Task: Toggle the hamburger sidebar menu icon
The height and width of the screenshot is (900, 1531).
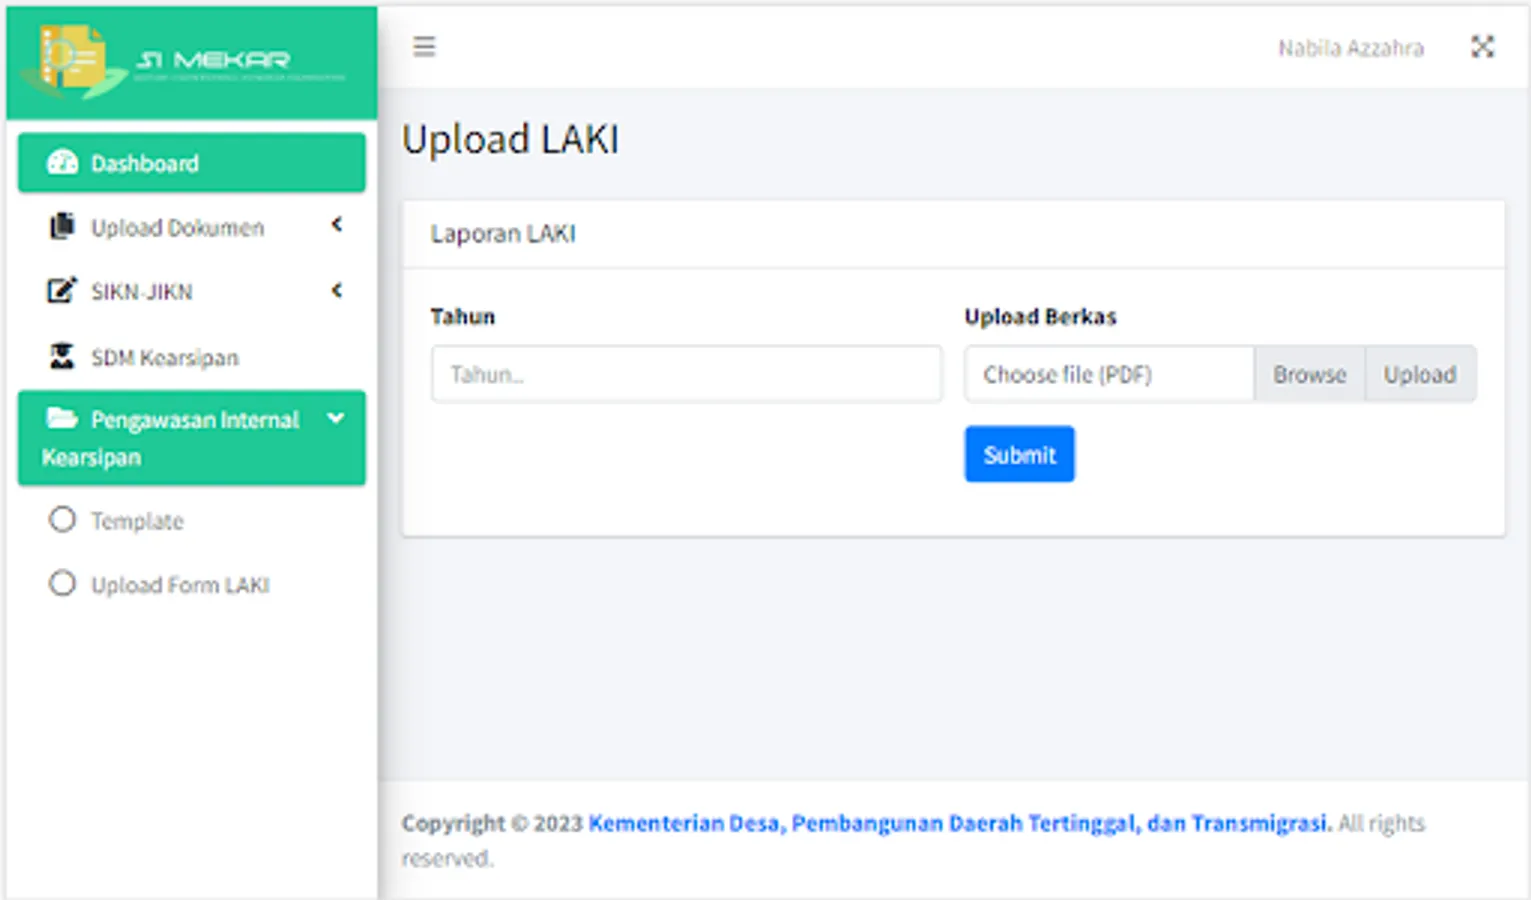Action: pyautogui.click(x=424, y=46)
